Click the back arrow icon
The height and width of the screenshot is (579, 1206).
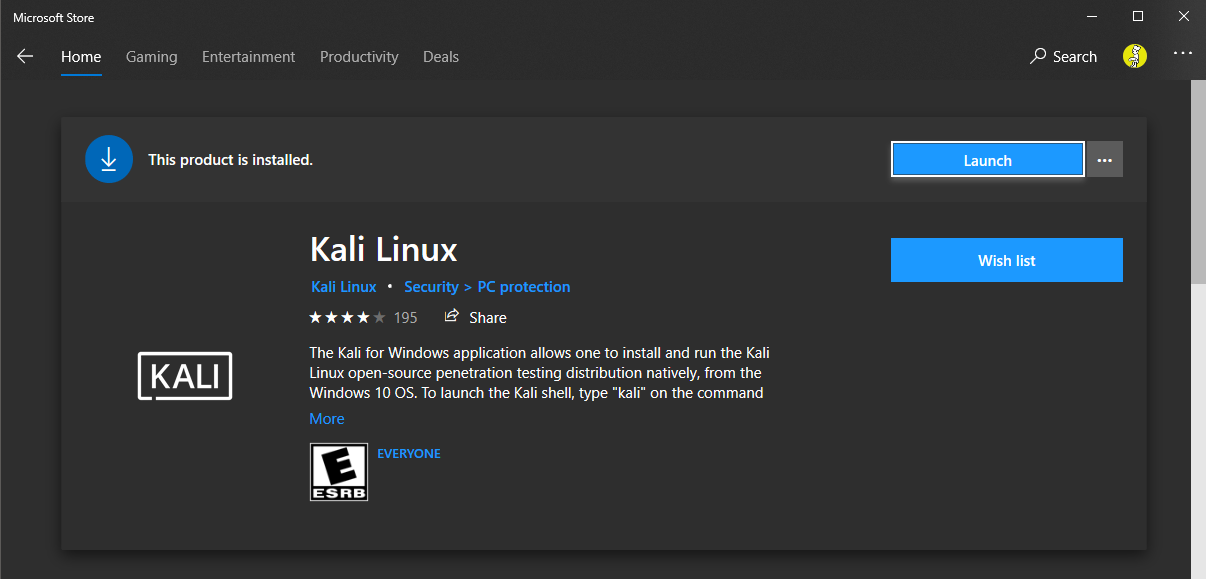tap(25, 57)
